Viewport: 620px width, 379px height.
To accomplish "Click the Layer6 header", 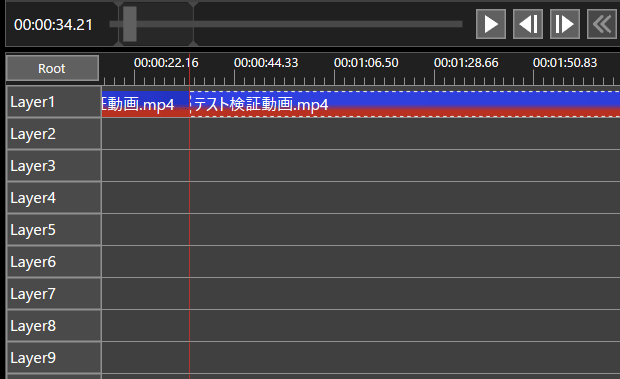I will pos(54,262).
